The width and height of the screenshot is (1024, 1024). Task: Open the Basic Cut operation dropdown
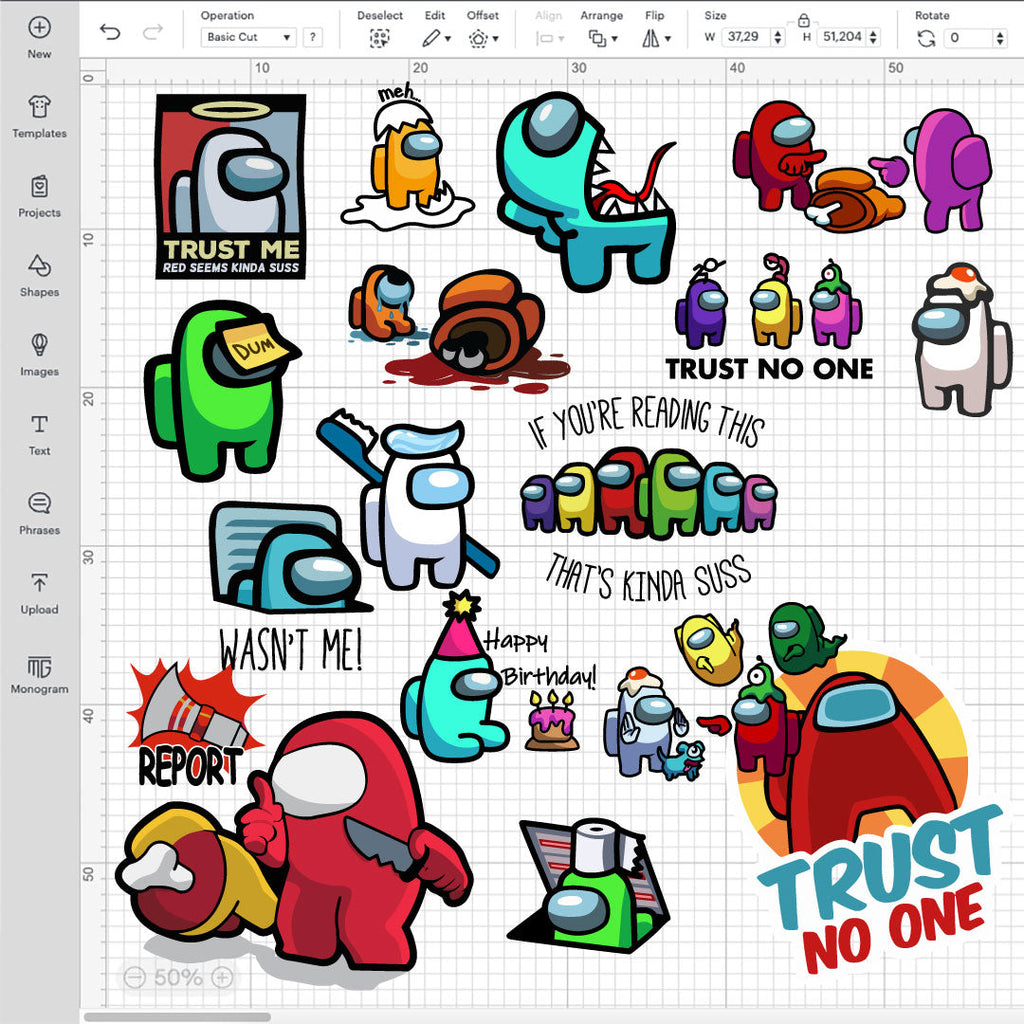tap(248, 37)
